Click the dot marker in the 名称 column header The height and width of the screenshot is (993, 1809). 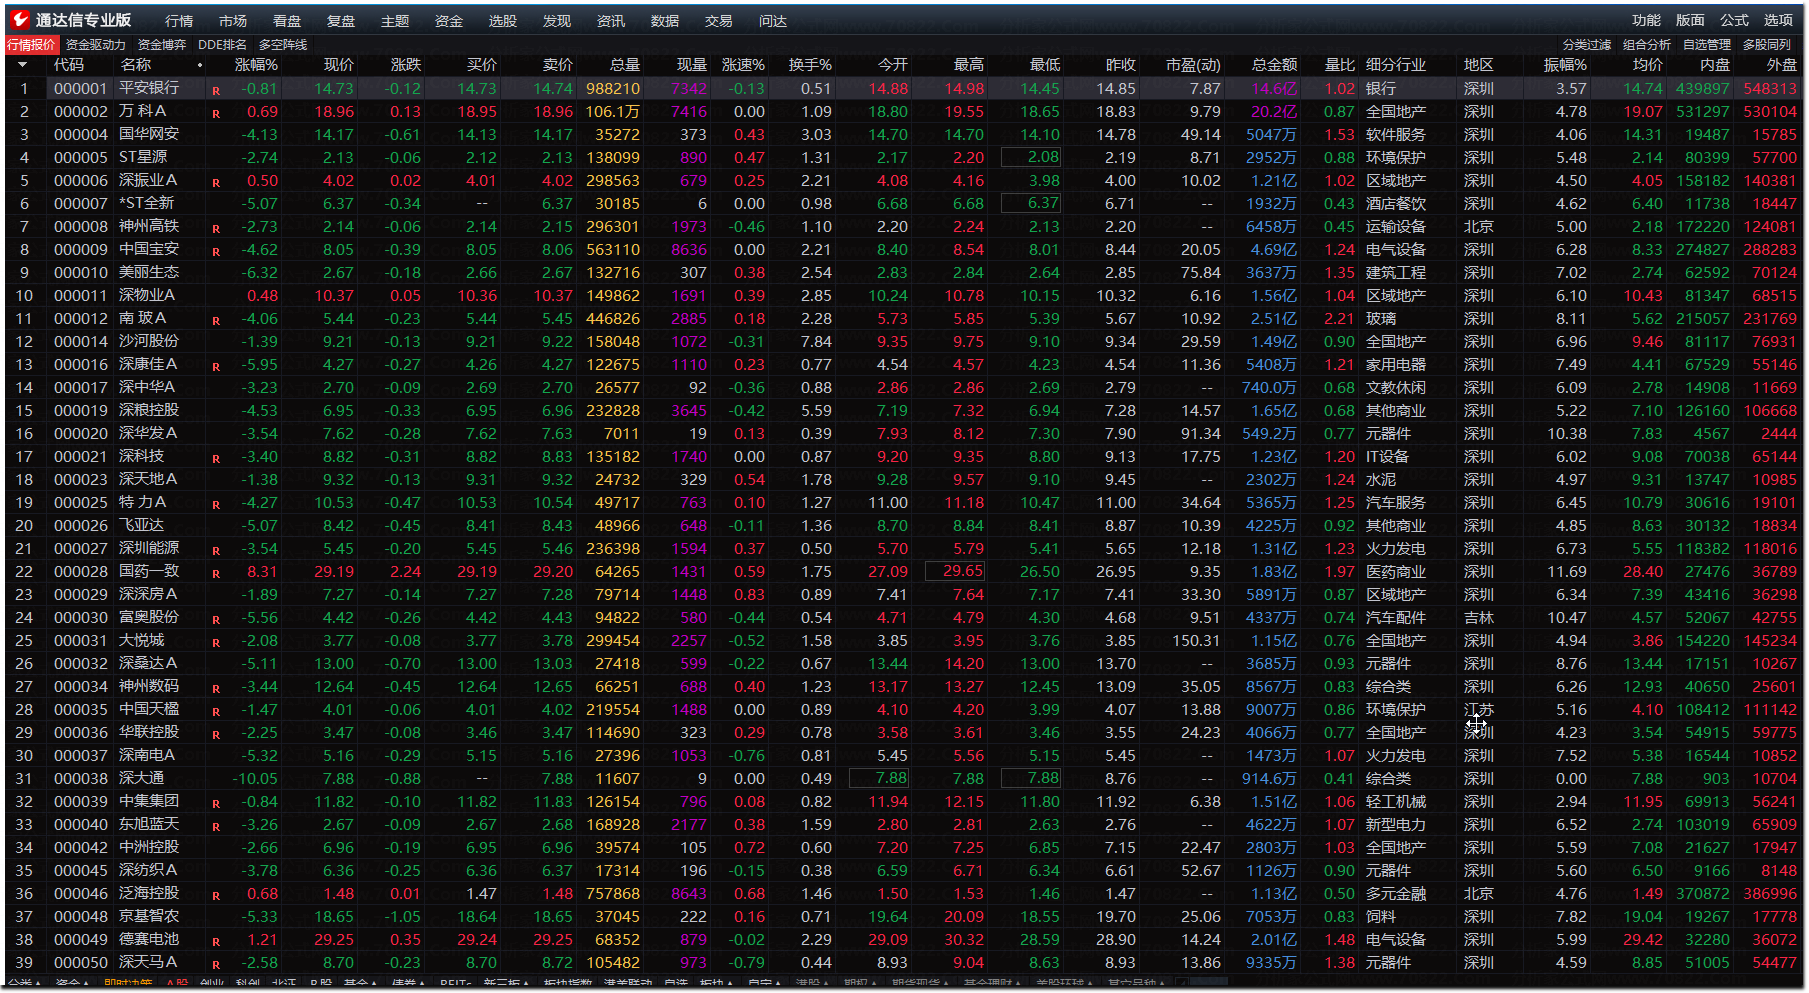200,66
